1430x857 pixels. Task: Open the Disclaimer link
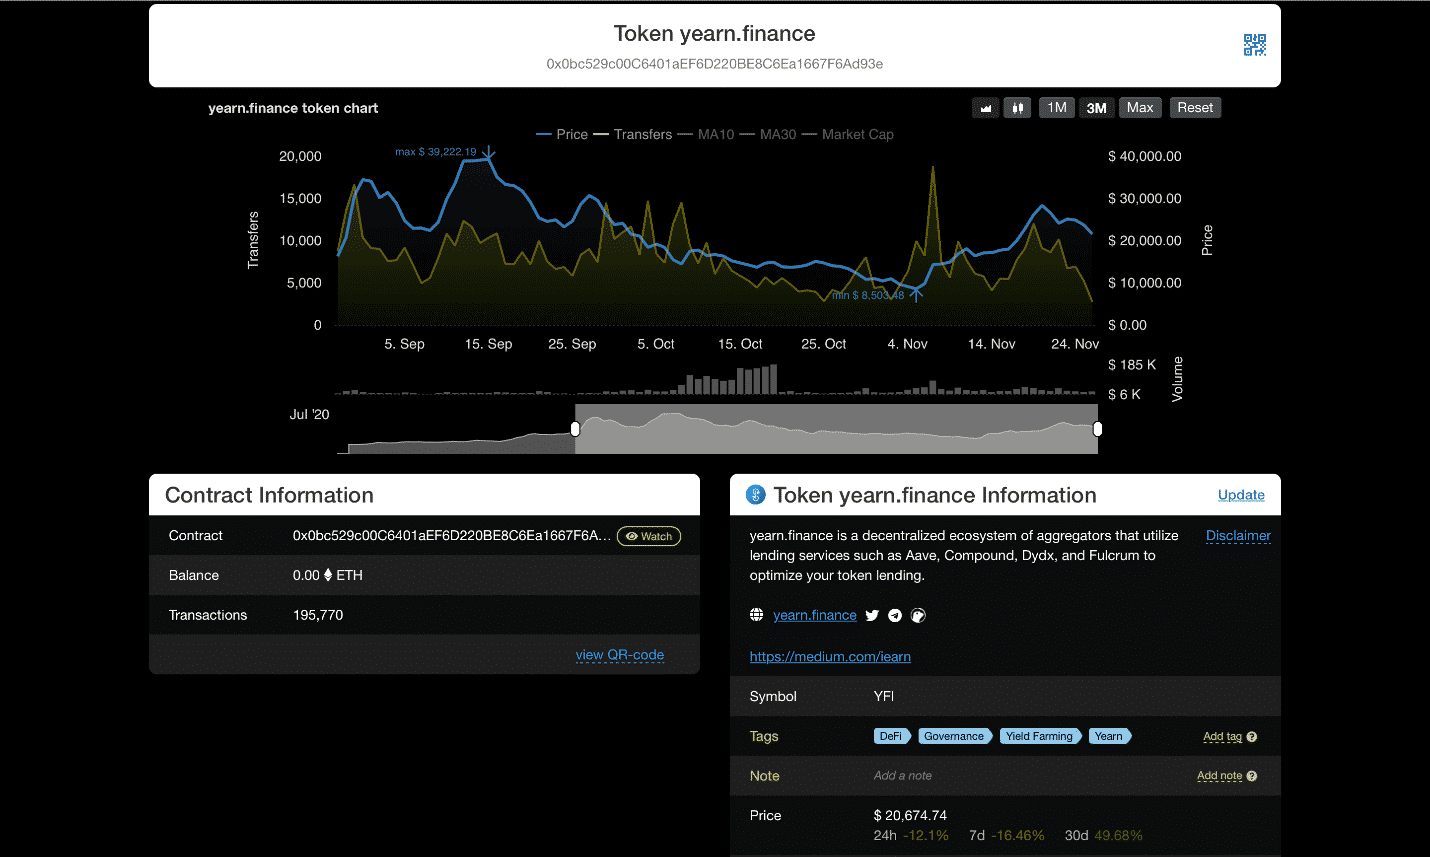click(1238, 536)
